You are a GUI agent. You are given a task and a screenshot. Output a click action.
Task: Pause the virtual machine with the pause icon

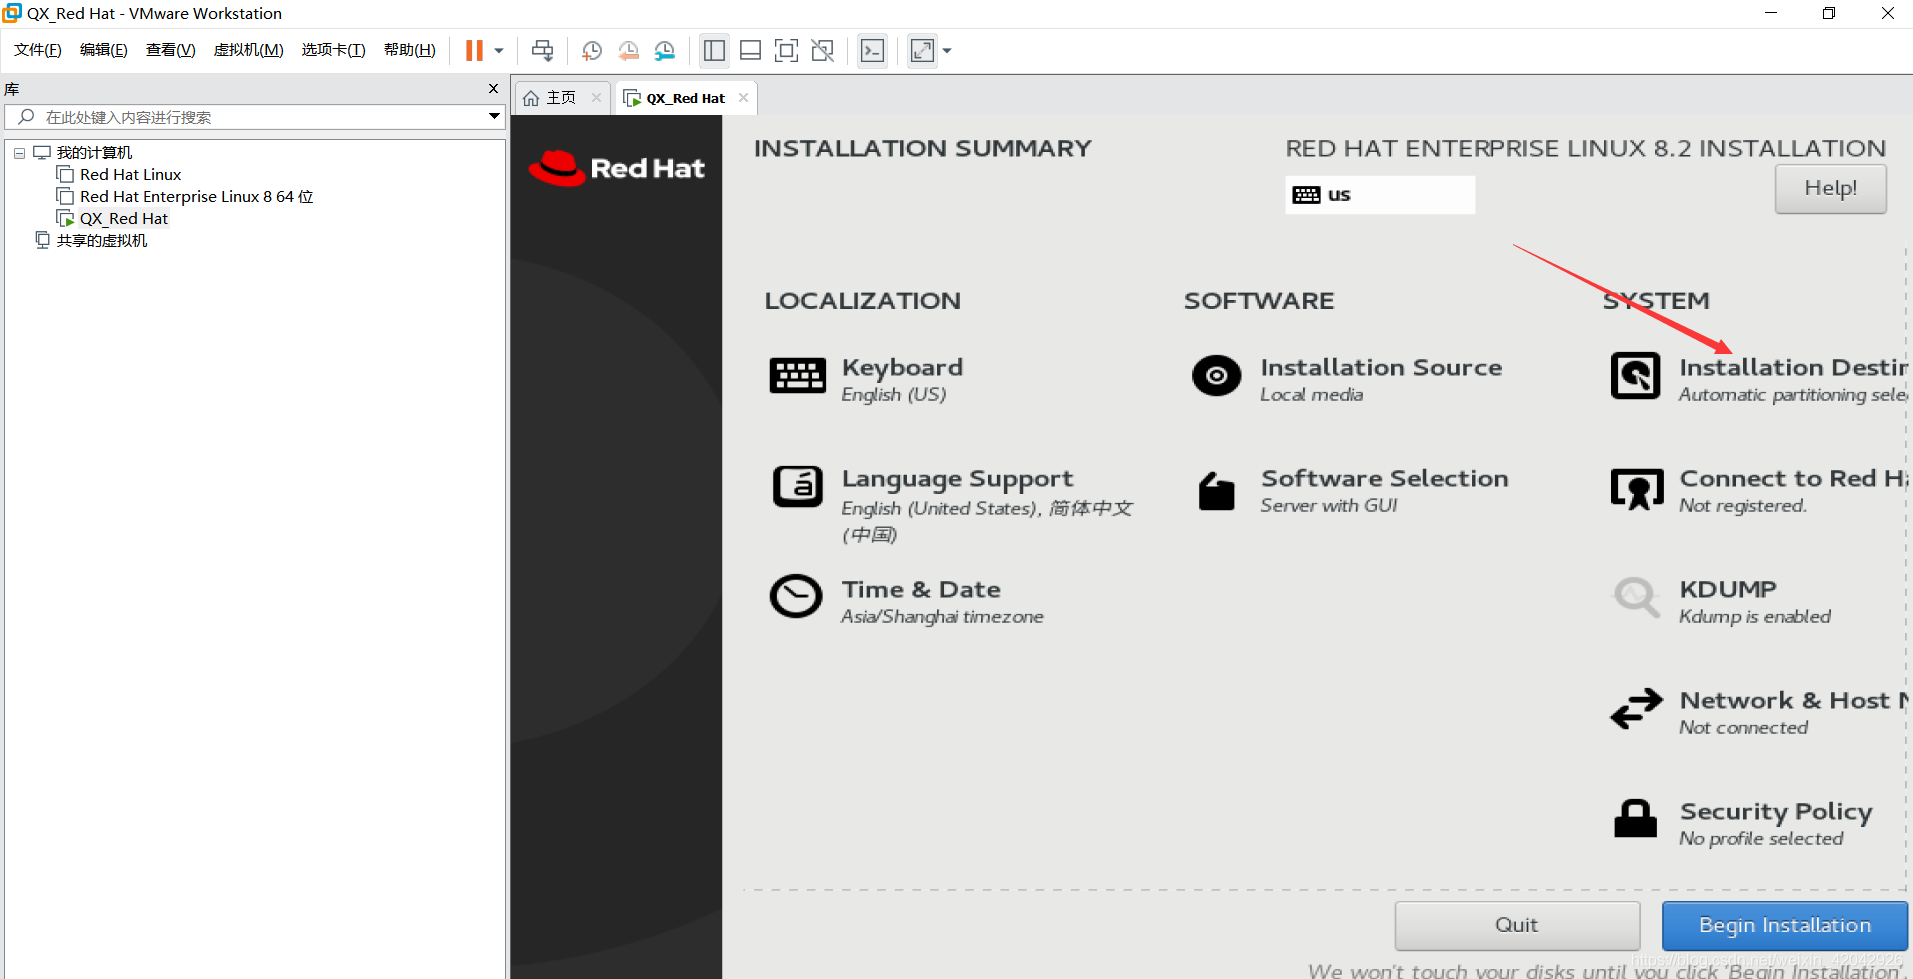click(474, 51)
